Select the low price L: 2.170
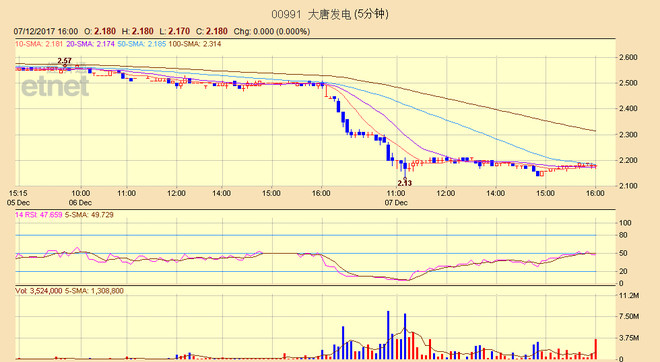The image size is (660, 362). pyautogui.click(x=175, y=32)
